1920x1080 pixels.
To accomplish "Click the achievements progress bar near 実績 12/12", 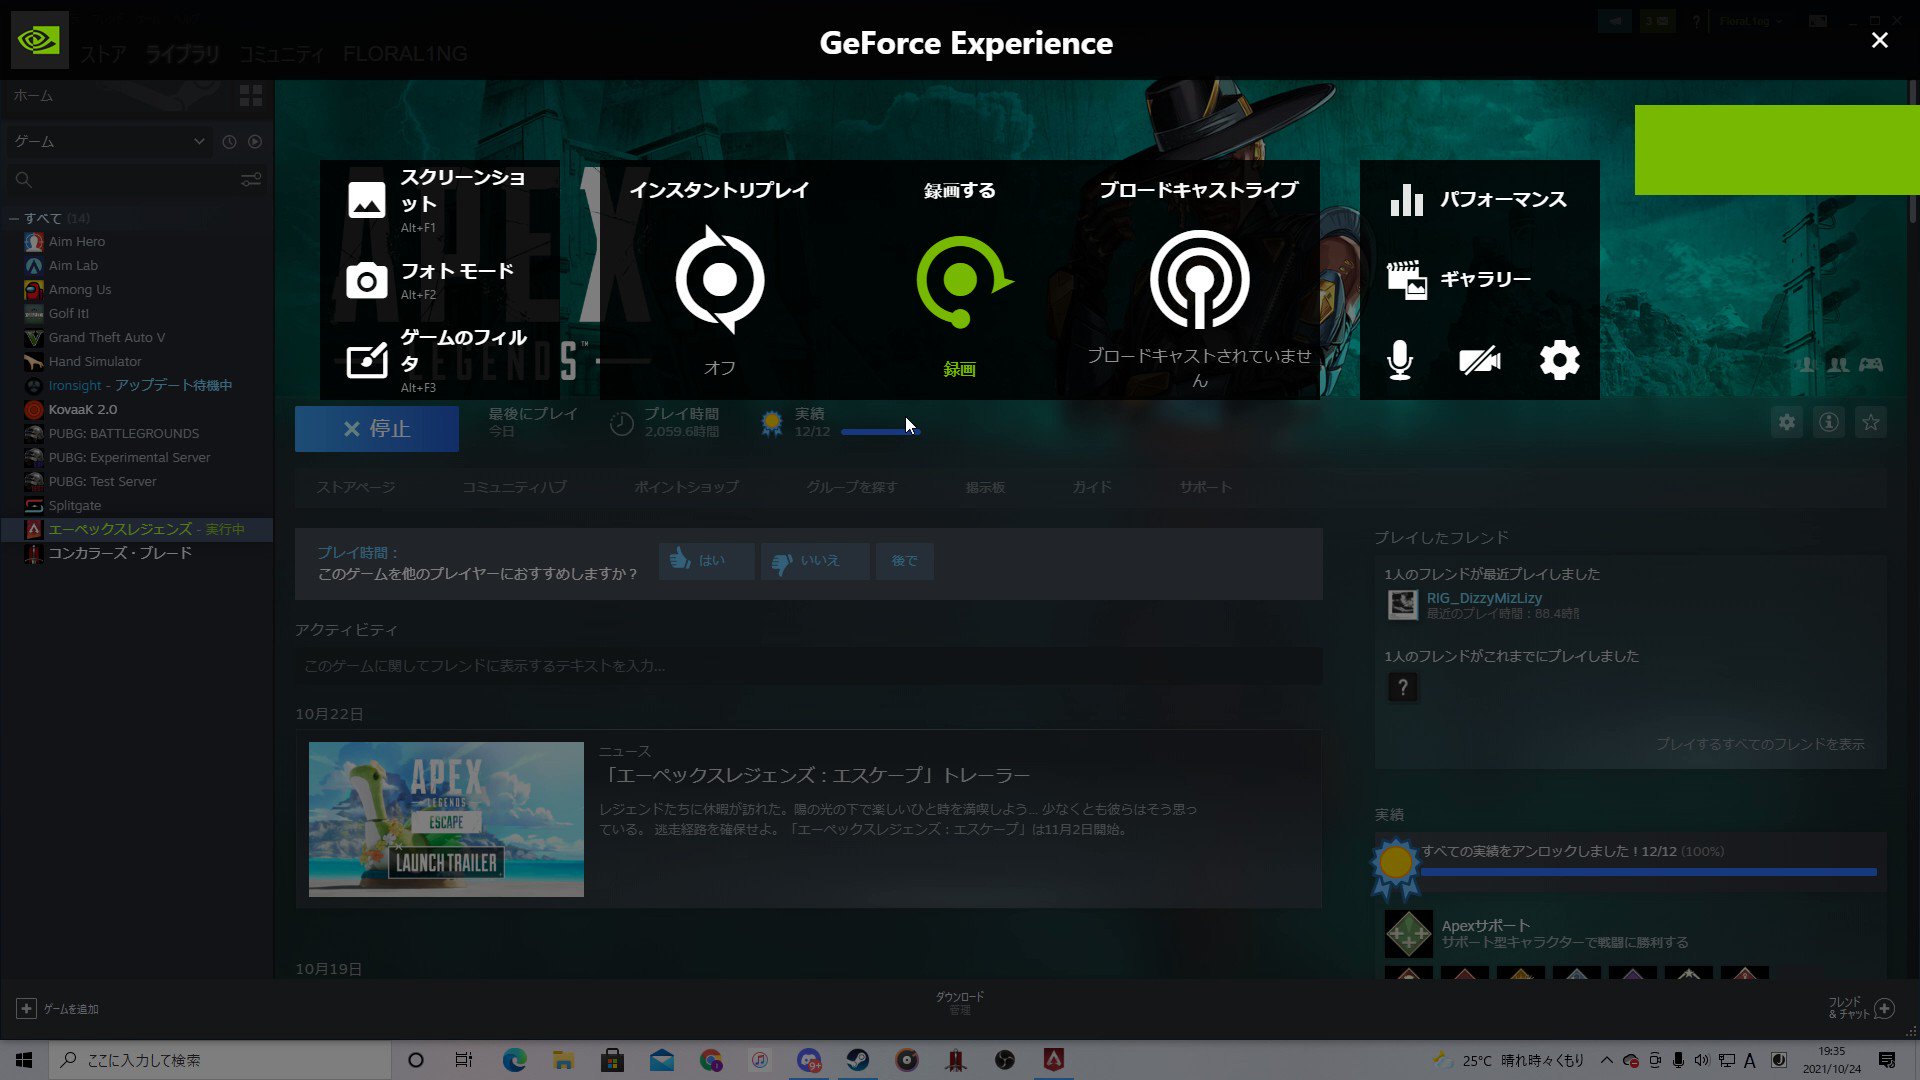I will tap(880, 432).
